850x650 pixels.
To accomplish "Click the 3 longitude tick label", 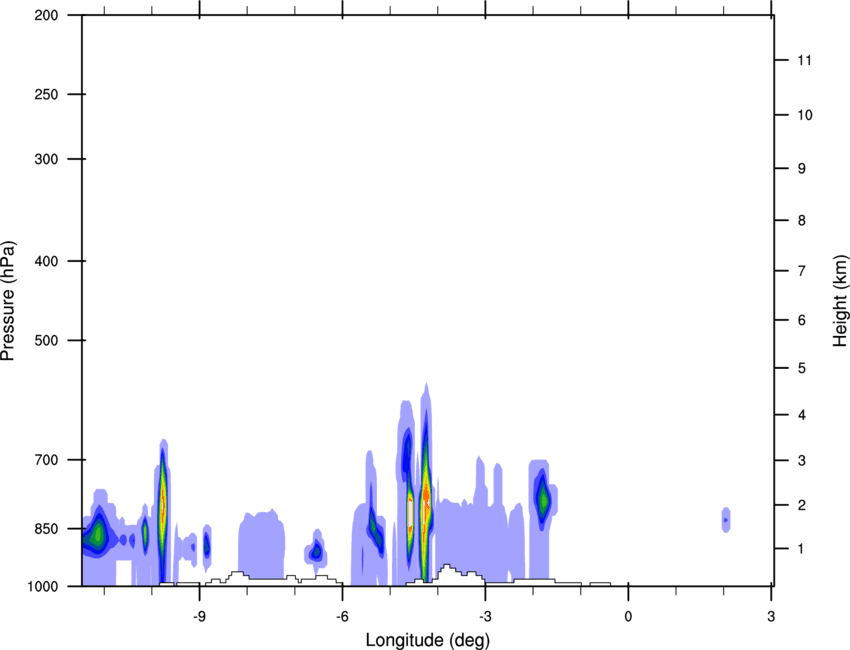I will [771, 616].
